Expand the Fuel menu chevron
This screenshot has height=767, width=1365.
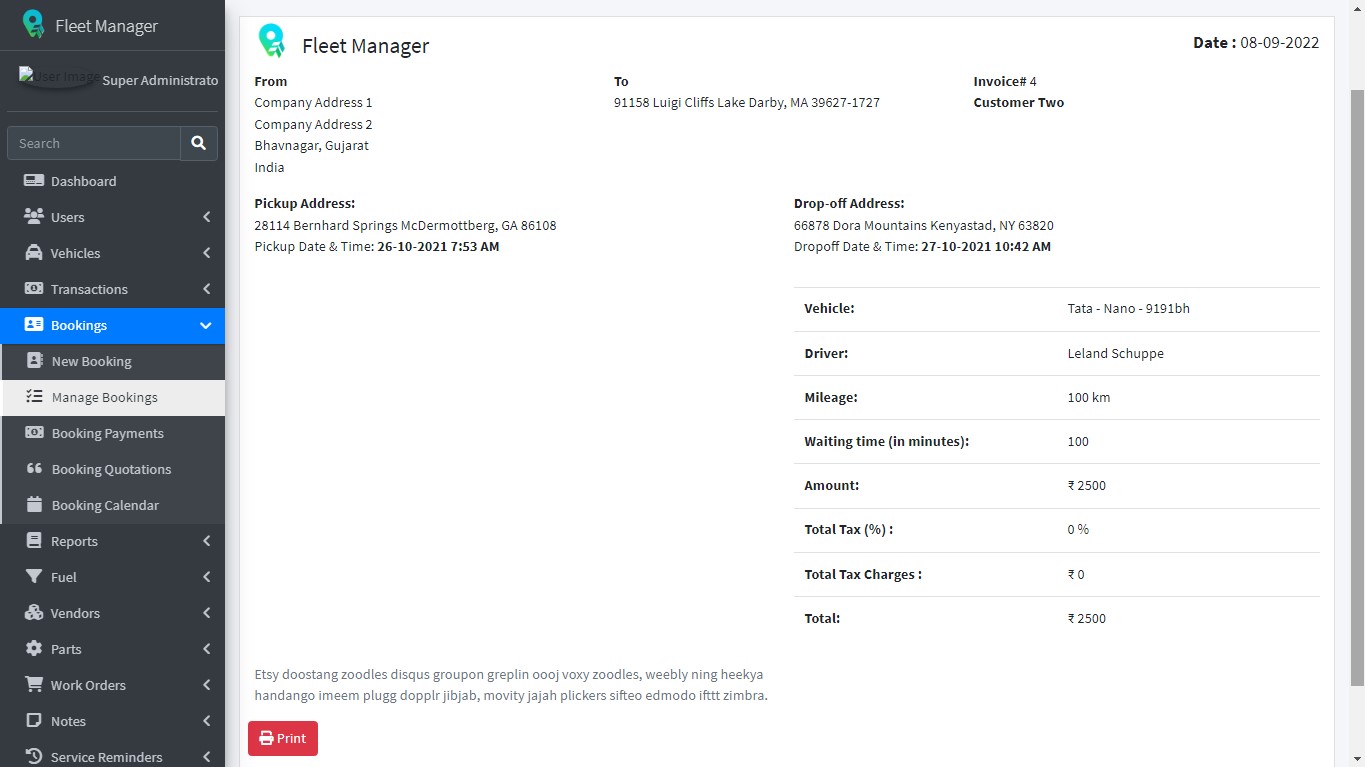pyautogui.click(x=206, y=577)
